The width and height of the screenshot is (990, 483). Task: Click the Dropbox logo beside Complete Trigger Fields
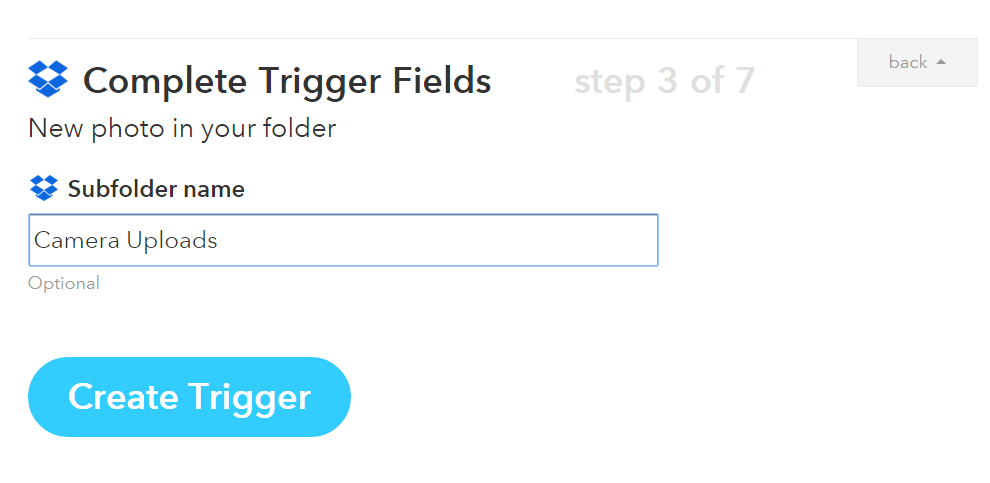tap(48, 80)
